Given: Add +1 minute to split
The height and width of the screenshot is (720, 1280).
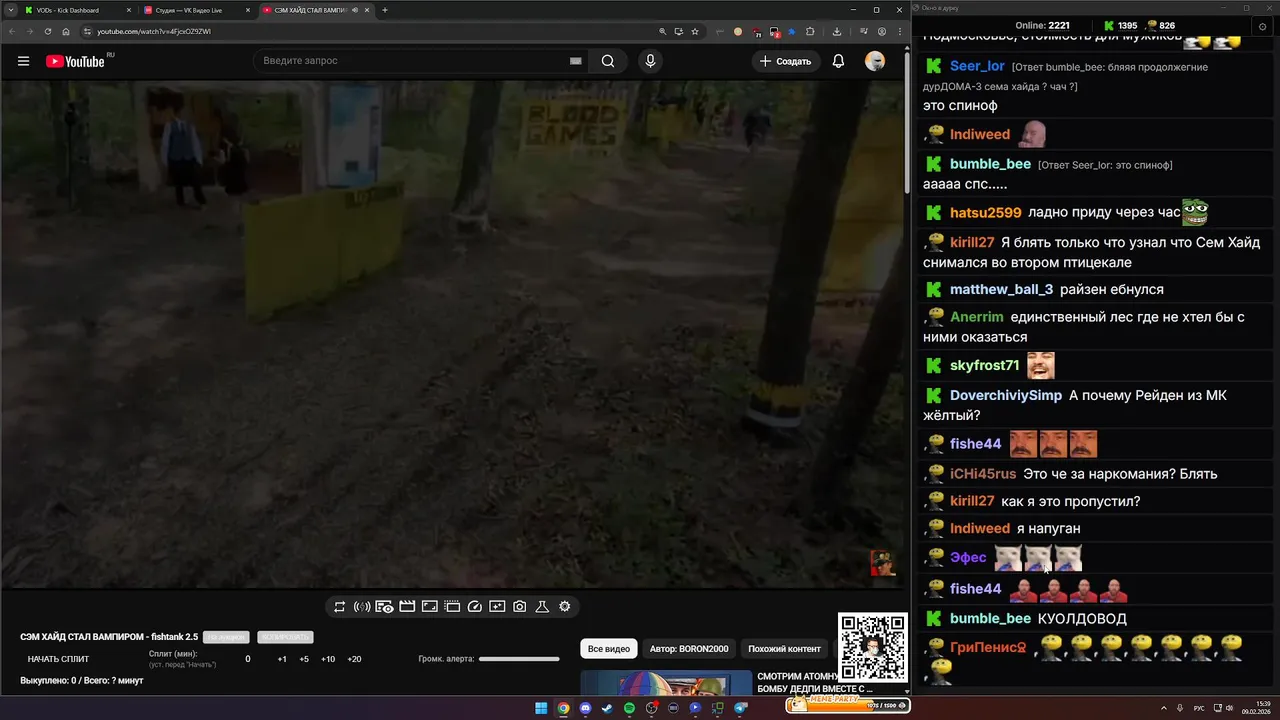Looking at the screenshot, I should coord(282,659).
